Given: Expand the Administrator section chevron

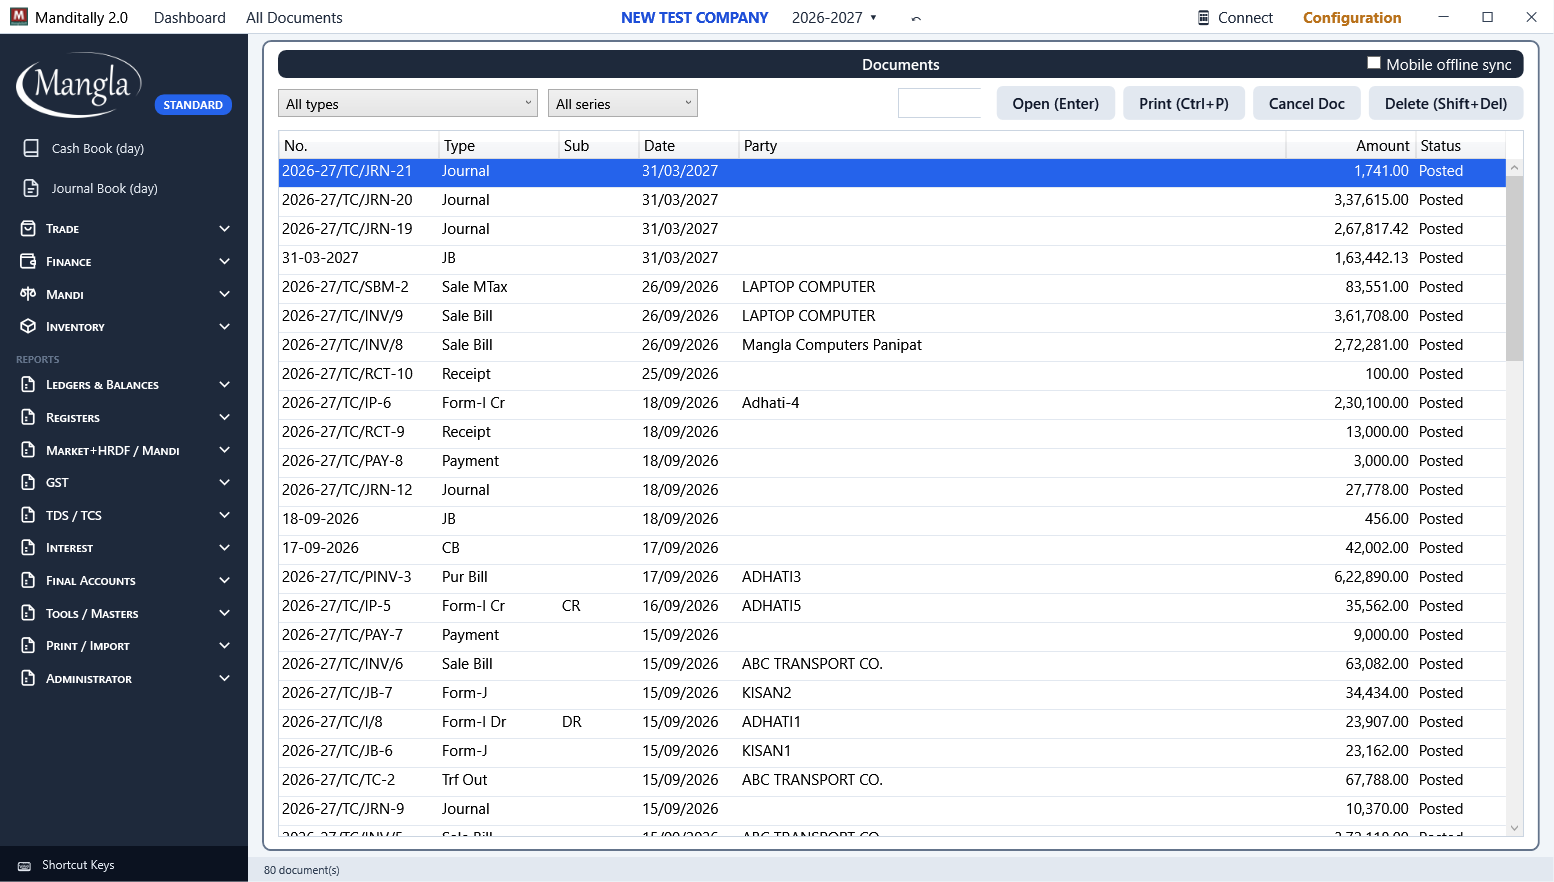Looking at the screenshot, I should [225, 678].
